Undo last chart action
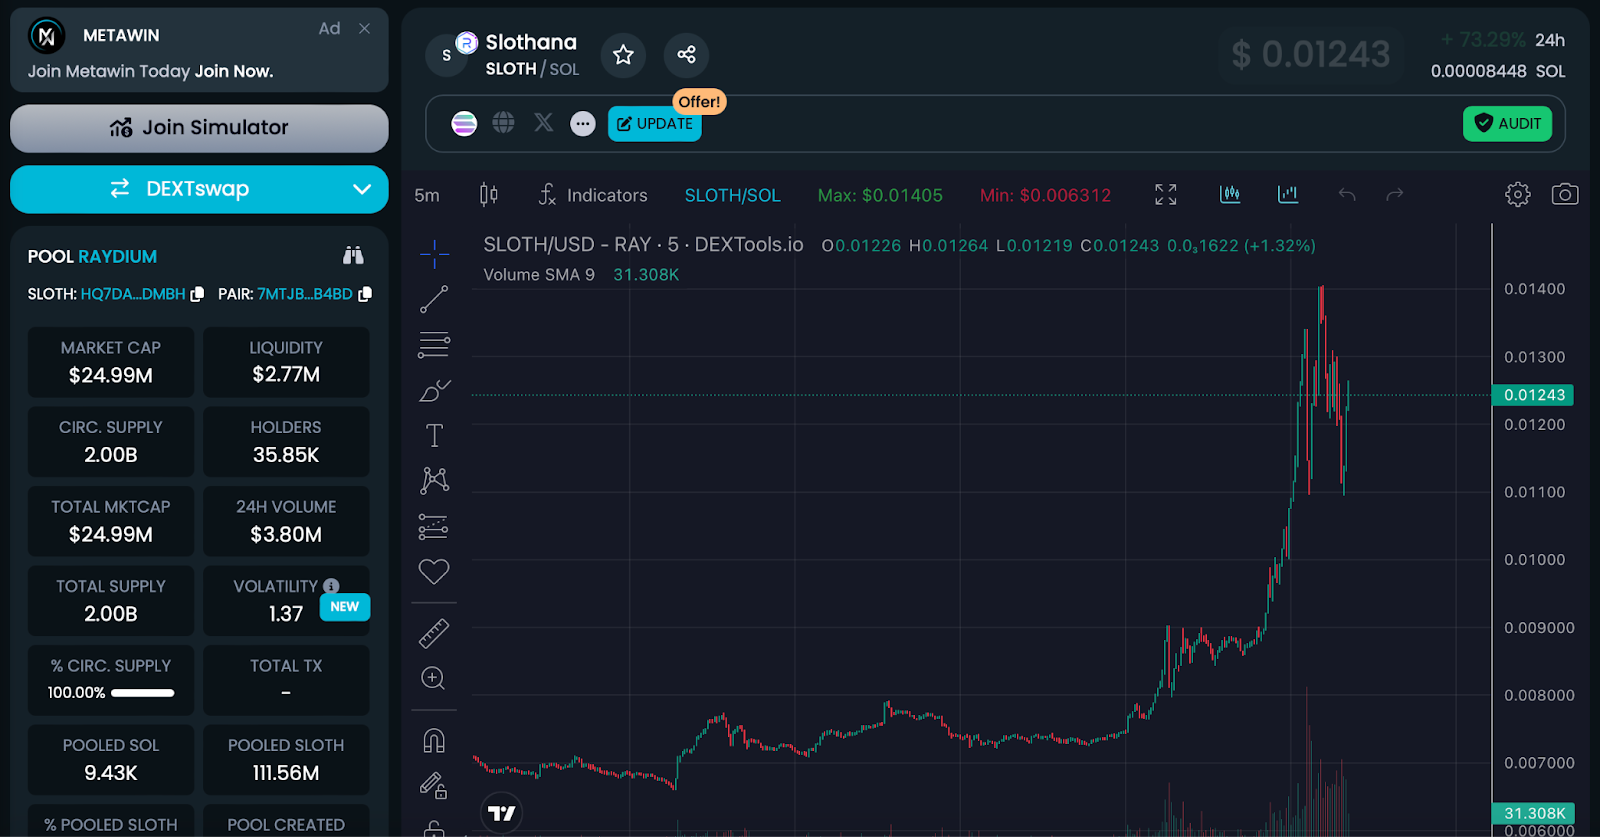The height and width of the screenshot is (837, 1600). [x=1347, y=195]
